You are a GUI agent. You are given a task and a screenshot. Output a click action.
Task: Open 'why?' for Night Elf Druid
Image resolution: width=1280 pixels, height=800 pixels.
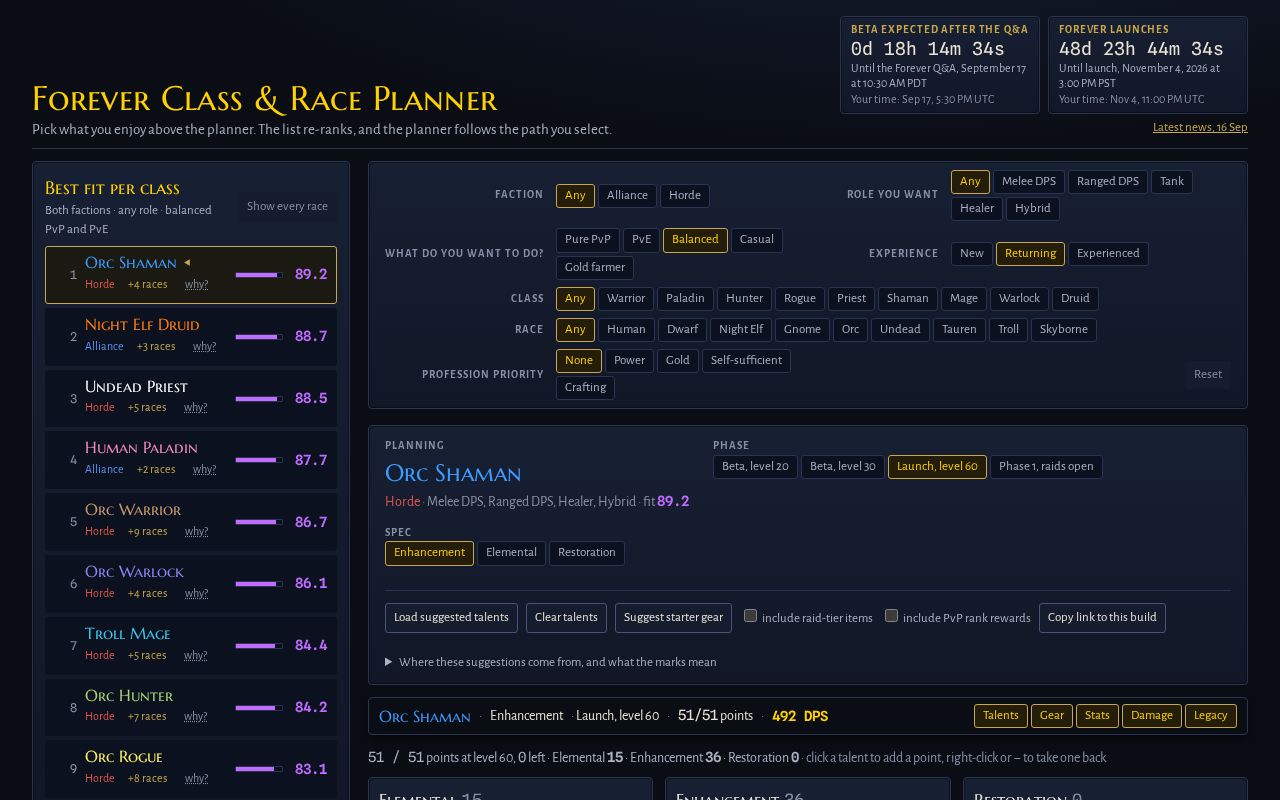click(204, 347)
